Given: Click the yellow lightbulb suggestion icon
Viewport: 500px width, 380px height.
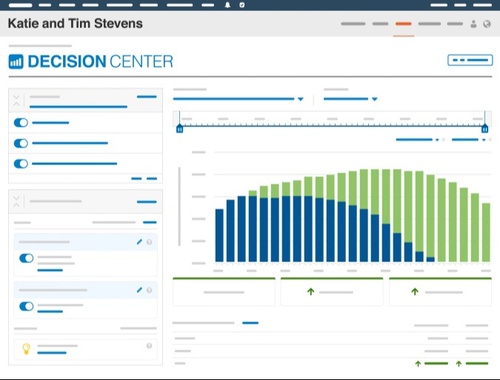Looking at the screenshot, I should [x=26, y=349].
